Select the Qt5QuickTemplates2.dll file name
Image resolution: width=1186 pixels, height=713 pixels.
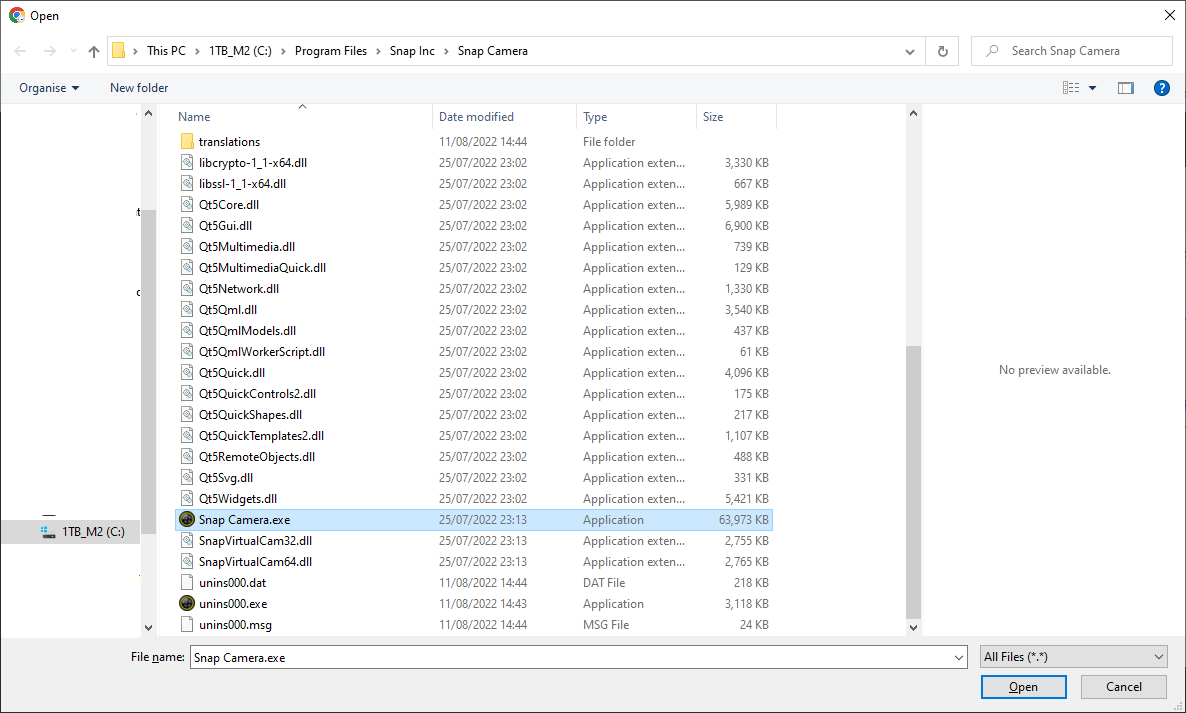click(262, 435)
